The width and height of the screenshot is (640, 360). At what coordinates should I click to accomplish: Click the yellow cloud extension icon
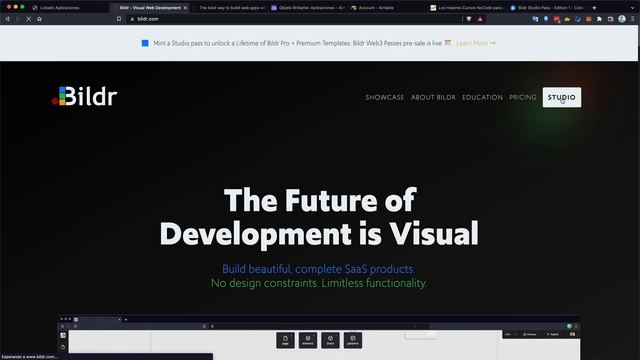(x=567, y=19)
